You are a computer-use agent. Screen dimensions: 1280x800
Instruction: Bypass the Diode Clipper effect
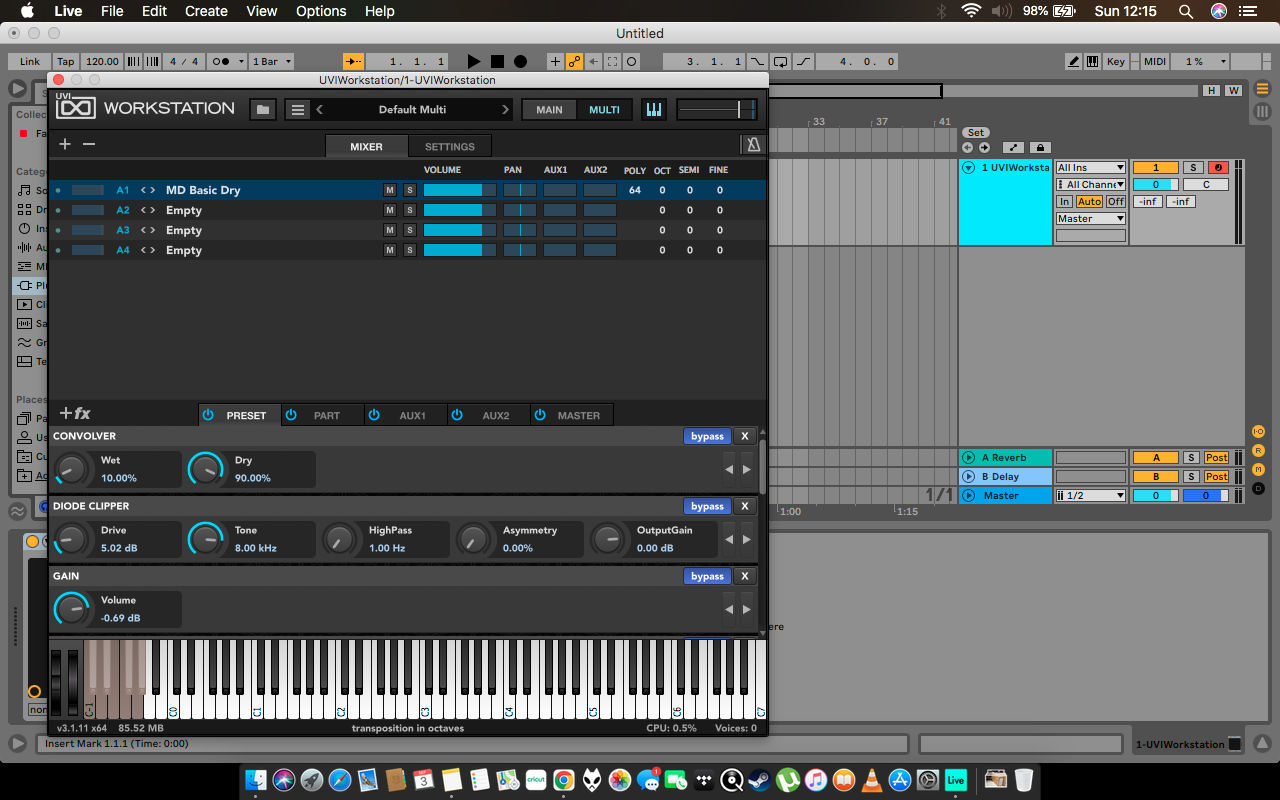pyautogui.click(x=707, y=506)
